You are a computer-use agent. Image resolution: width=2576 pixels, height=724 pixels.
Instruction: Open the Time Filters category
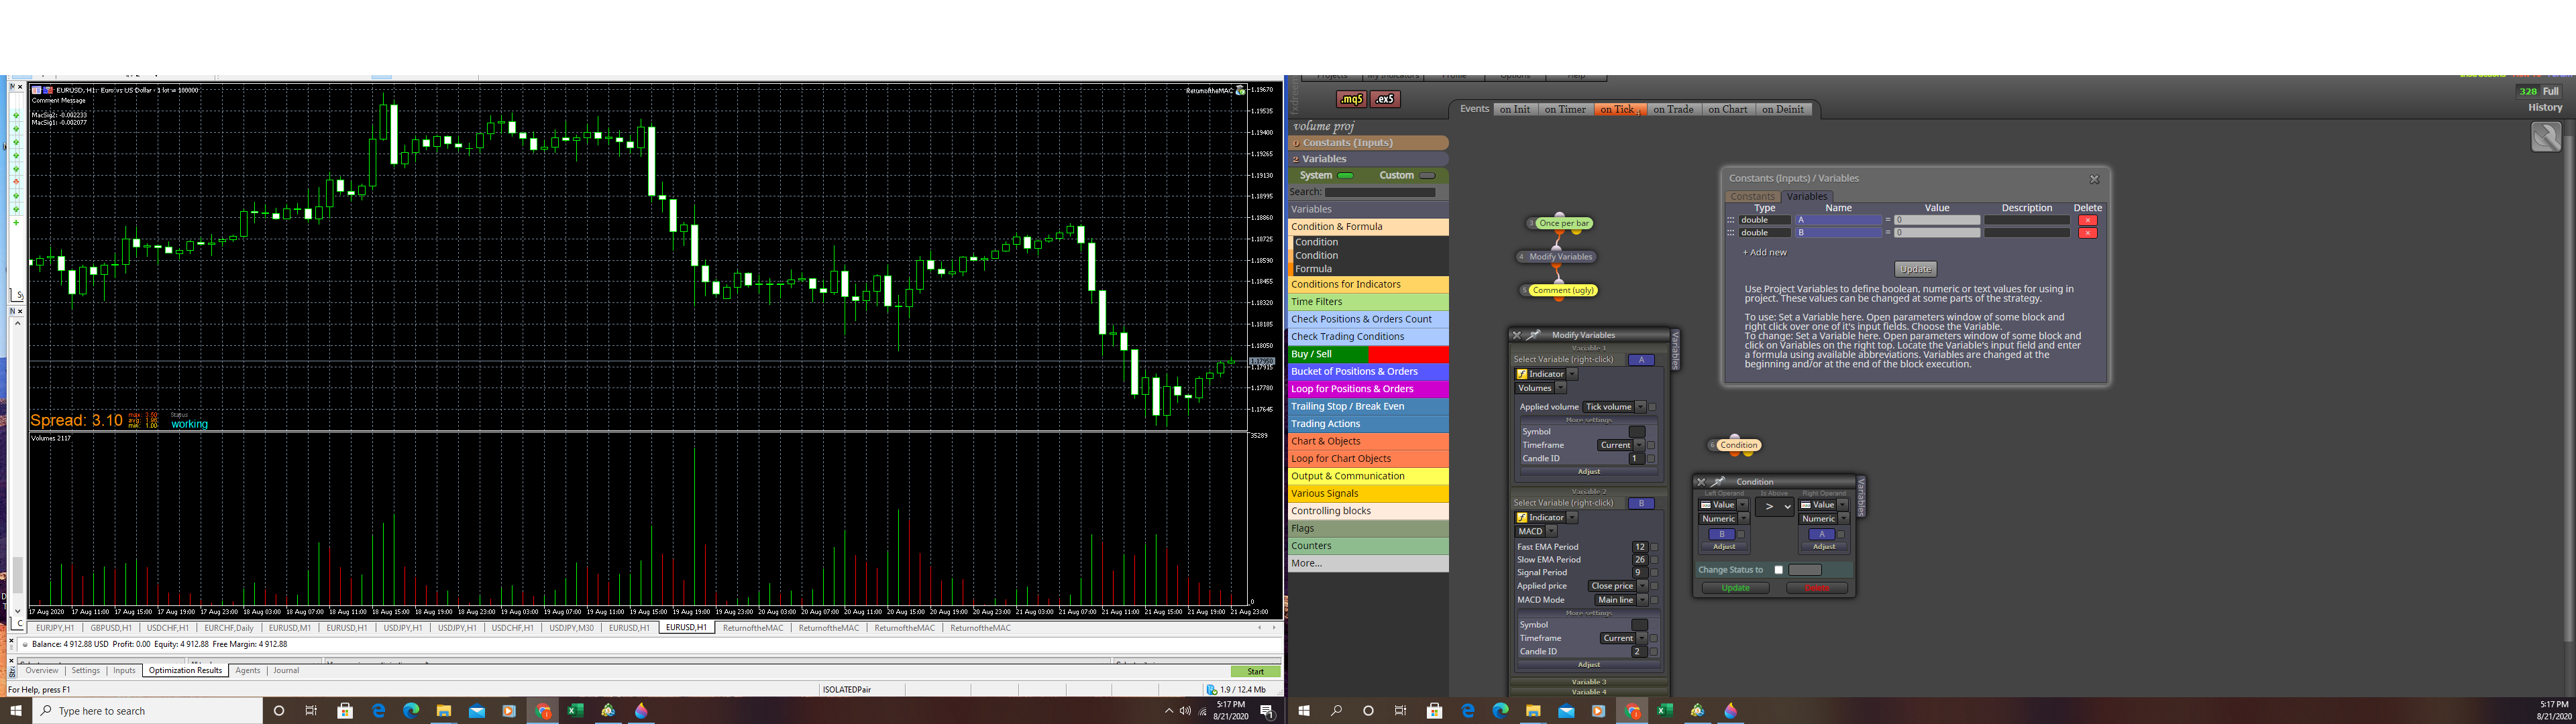[1368, 302]
